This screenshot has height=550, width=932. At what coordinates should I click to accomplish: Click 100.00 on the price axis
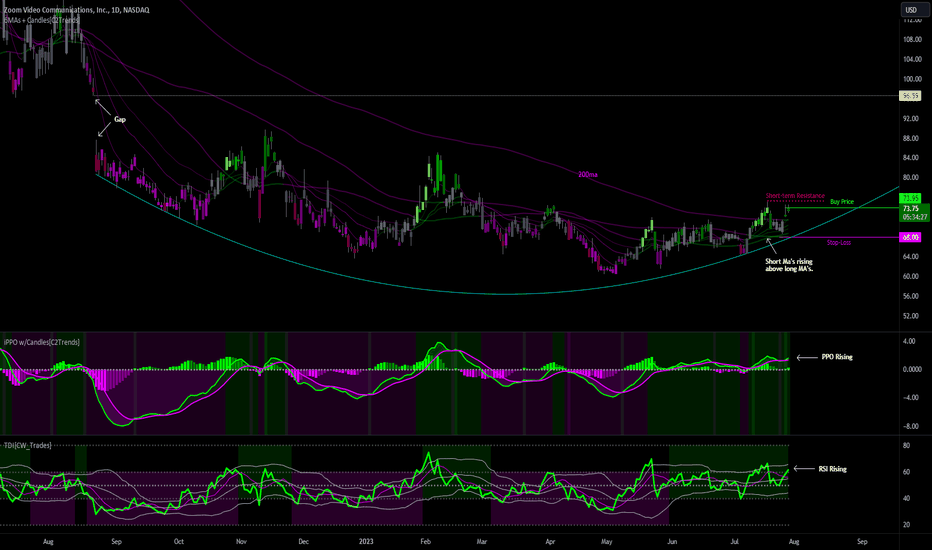tap(911, 79)
